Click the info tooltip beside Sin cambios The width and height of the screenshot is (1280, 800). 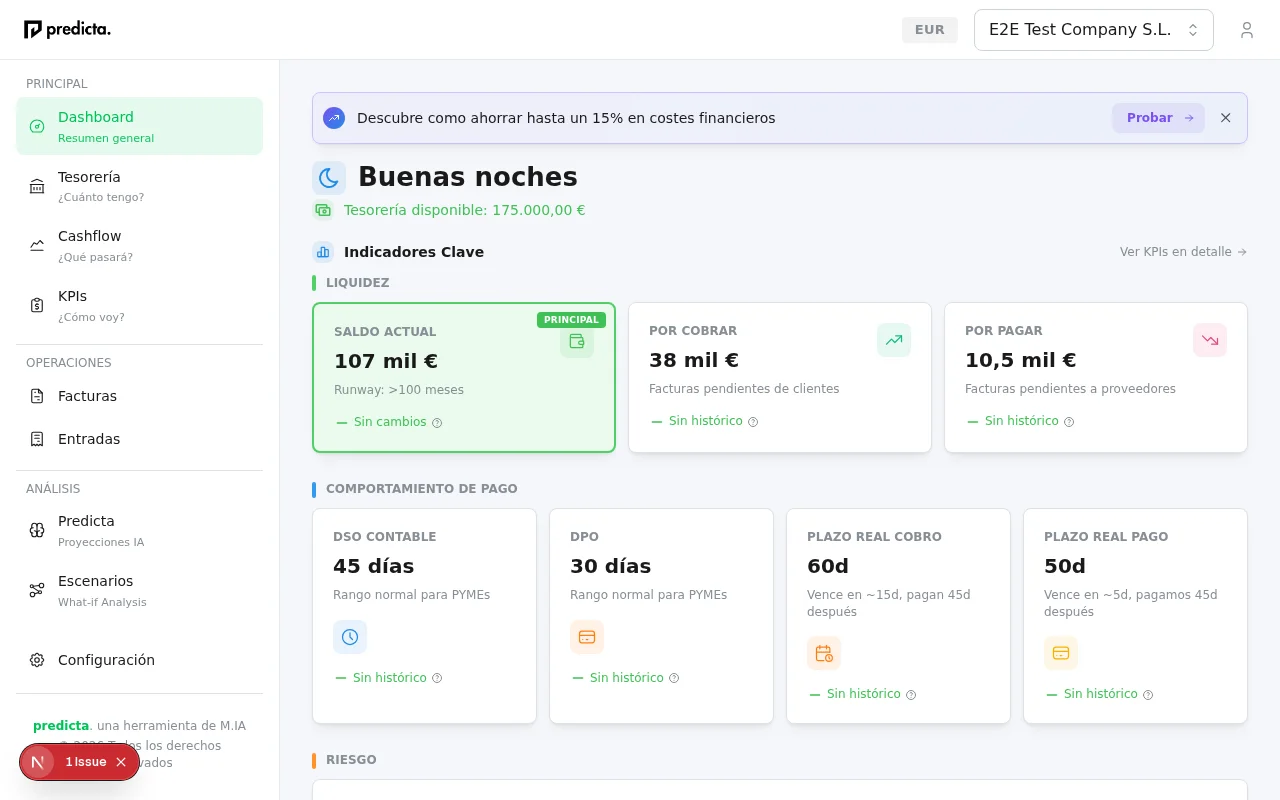point(437,422)
